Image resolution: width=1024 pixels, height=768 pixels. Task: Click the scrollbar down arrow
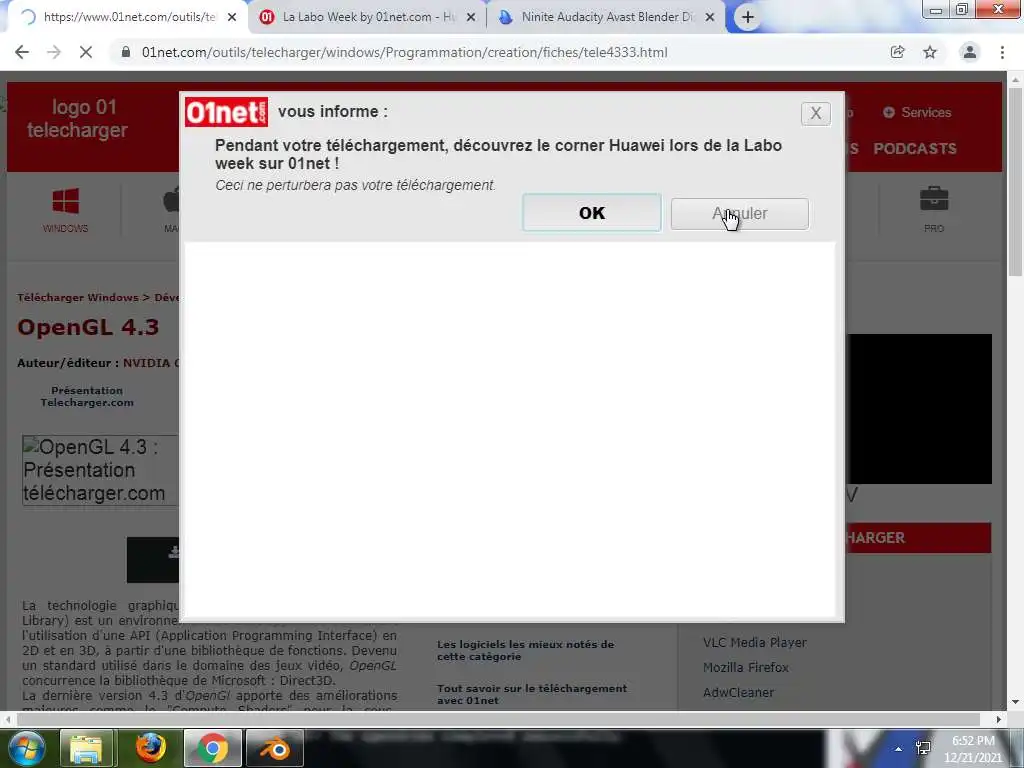1016,703
